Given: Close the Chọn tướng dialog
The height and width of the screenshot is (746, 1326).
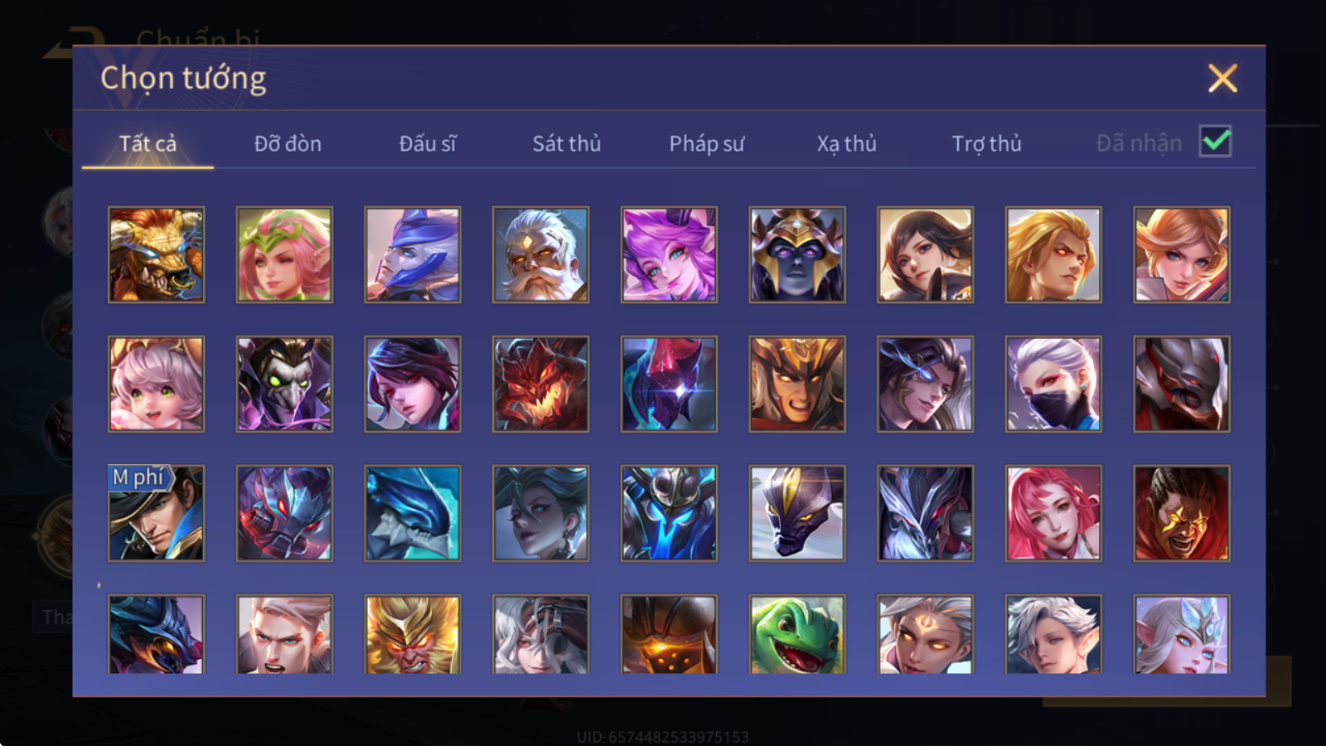Looking at the screenshot, I should coord(1222,78).
